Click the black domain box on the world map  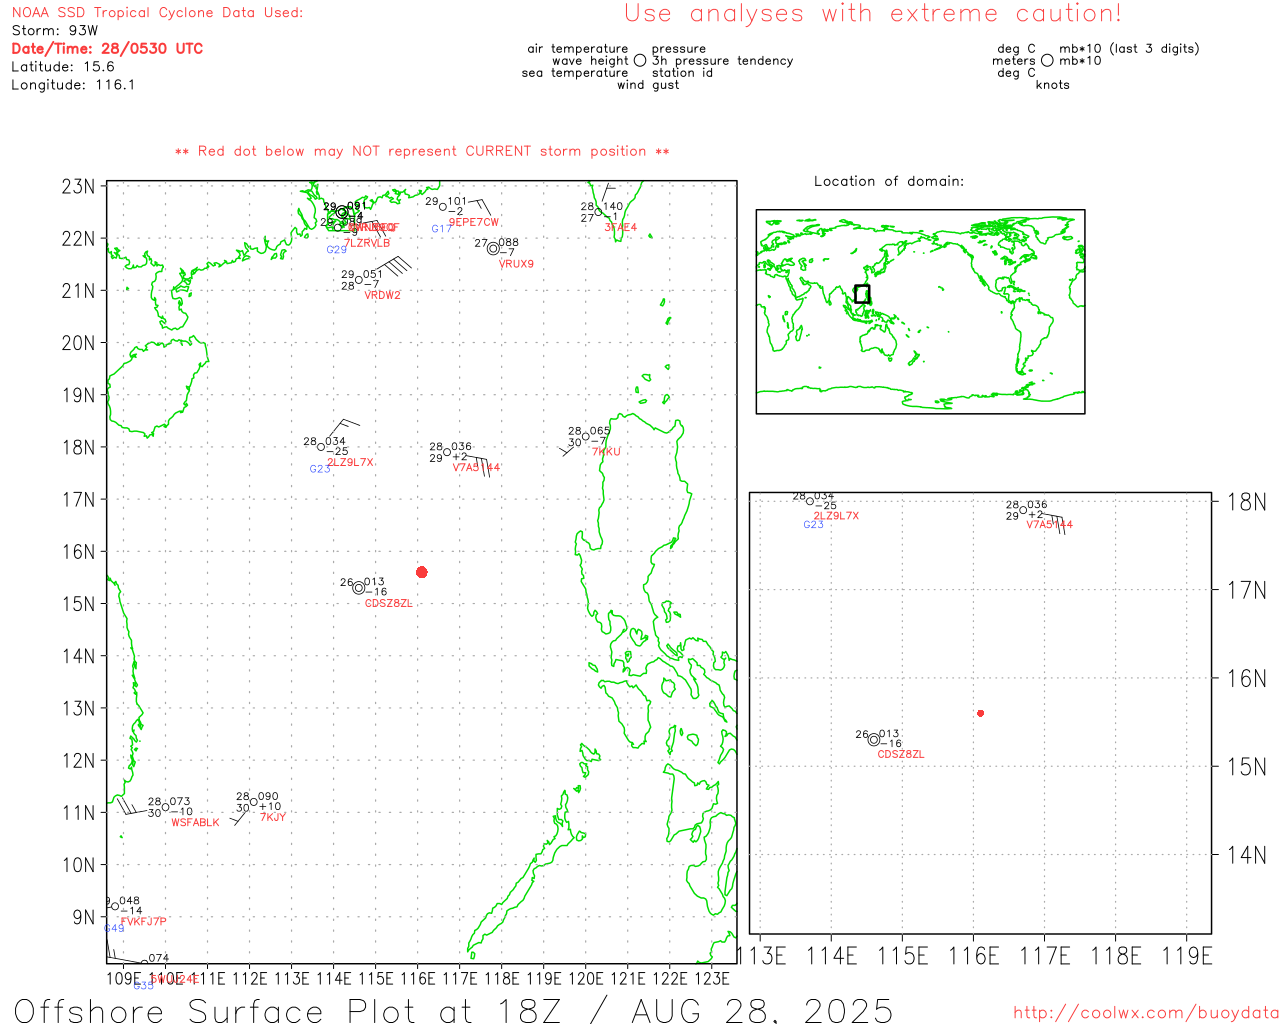pyautogui.click(x=862, y=294)
